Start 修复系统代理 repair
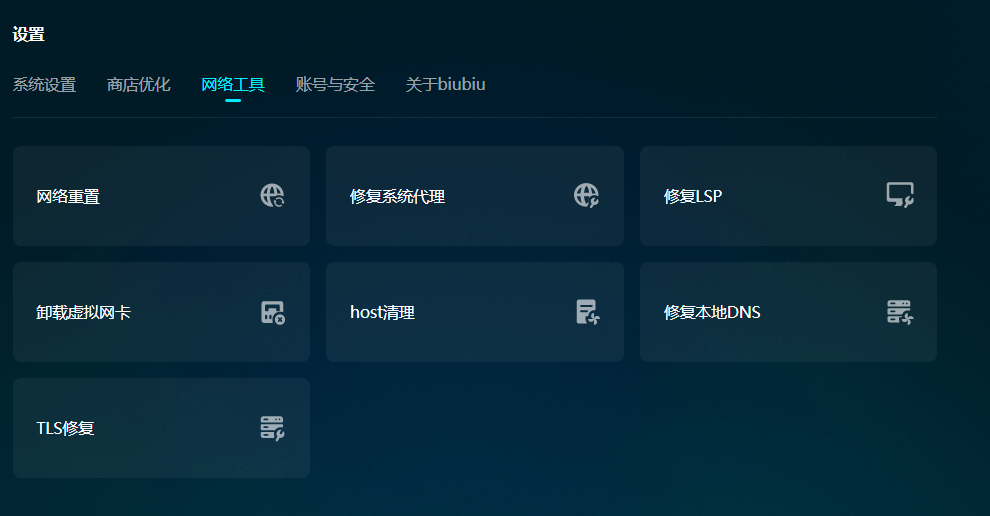 tap(475, 196)
